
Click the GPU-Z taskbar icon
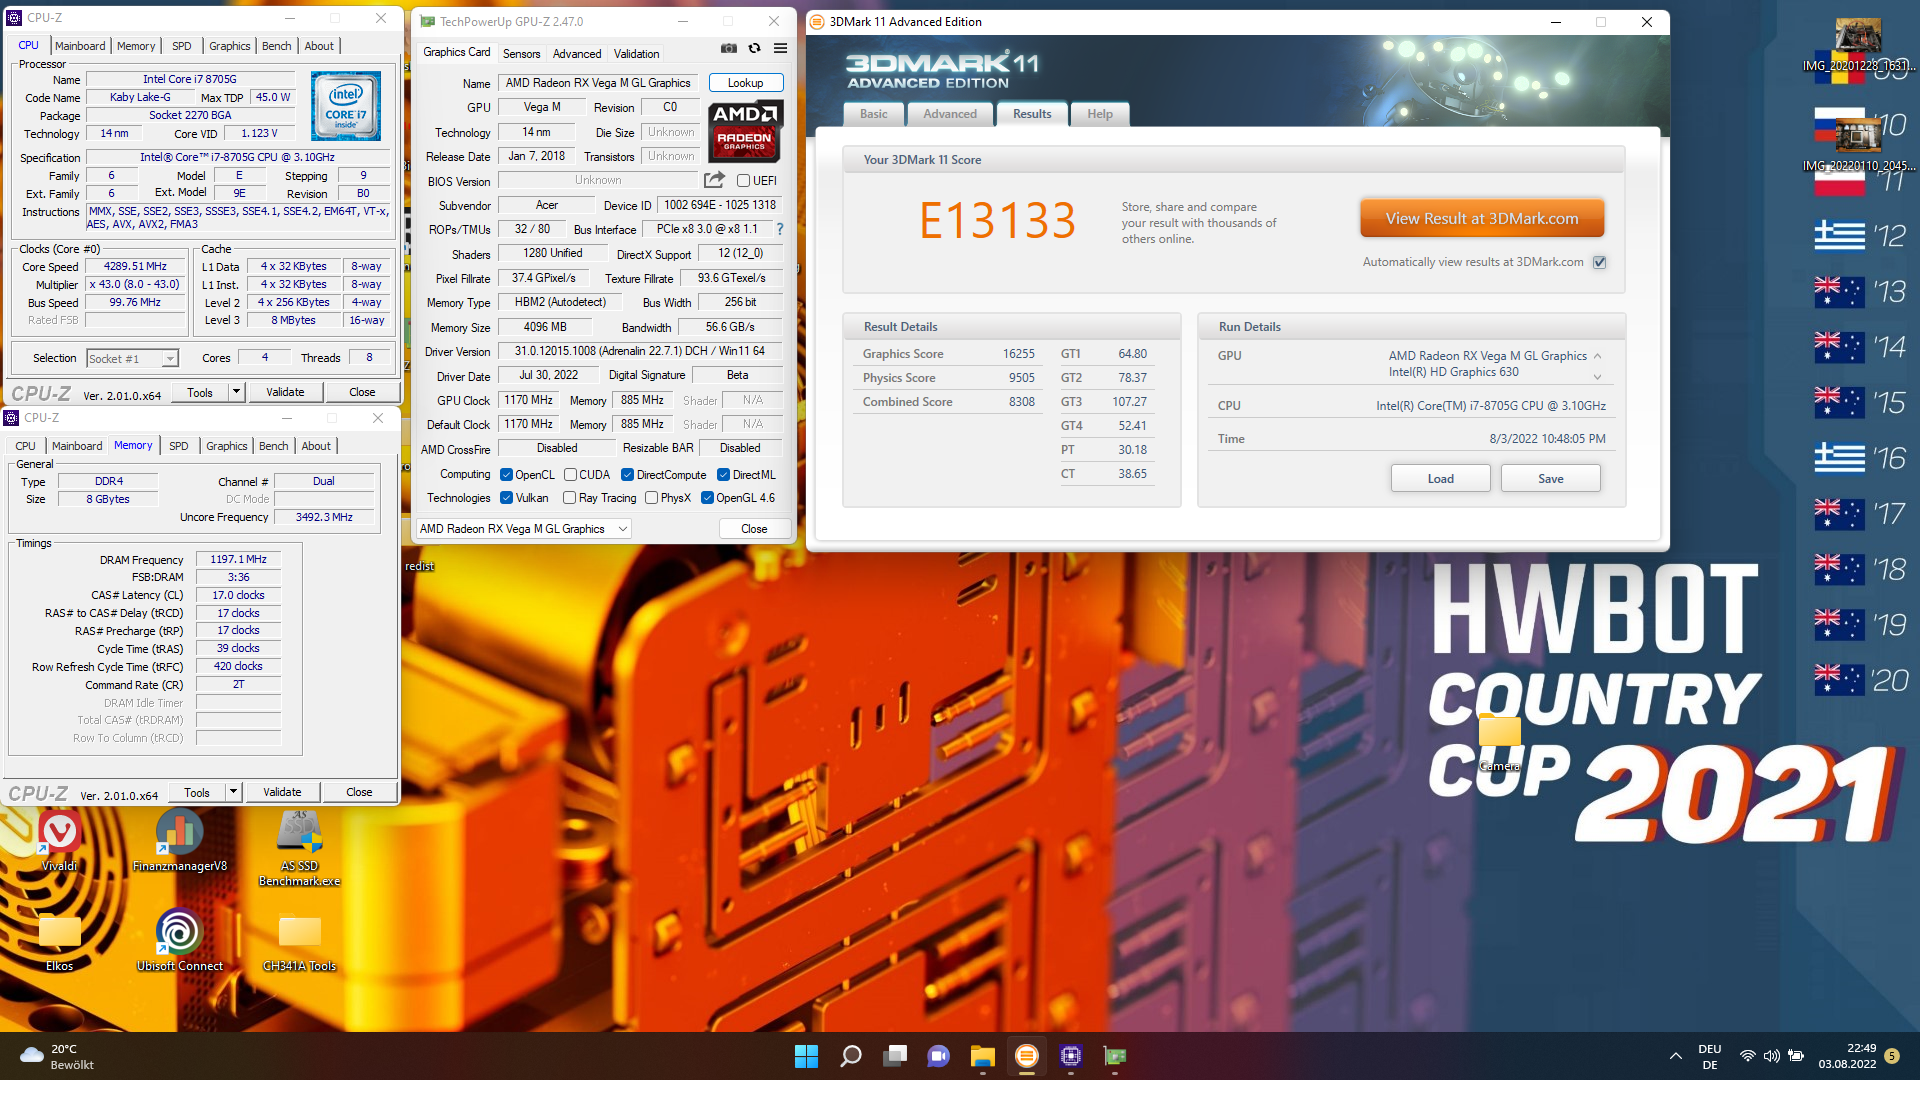[x=1115, y=1056]
